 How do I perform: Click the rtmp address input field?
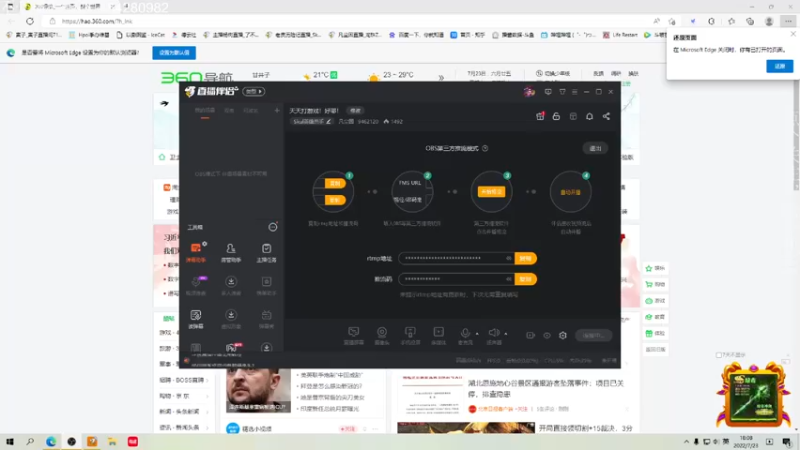click(x=456, y=258)
